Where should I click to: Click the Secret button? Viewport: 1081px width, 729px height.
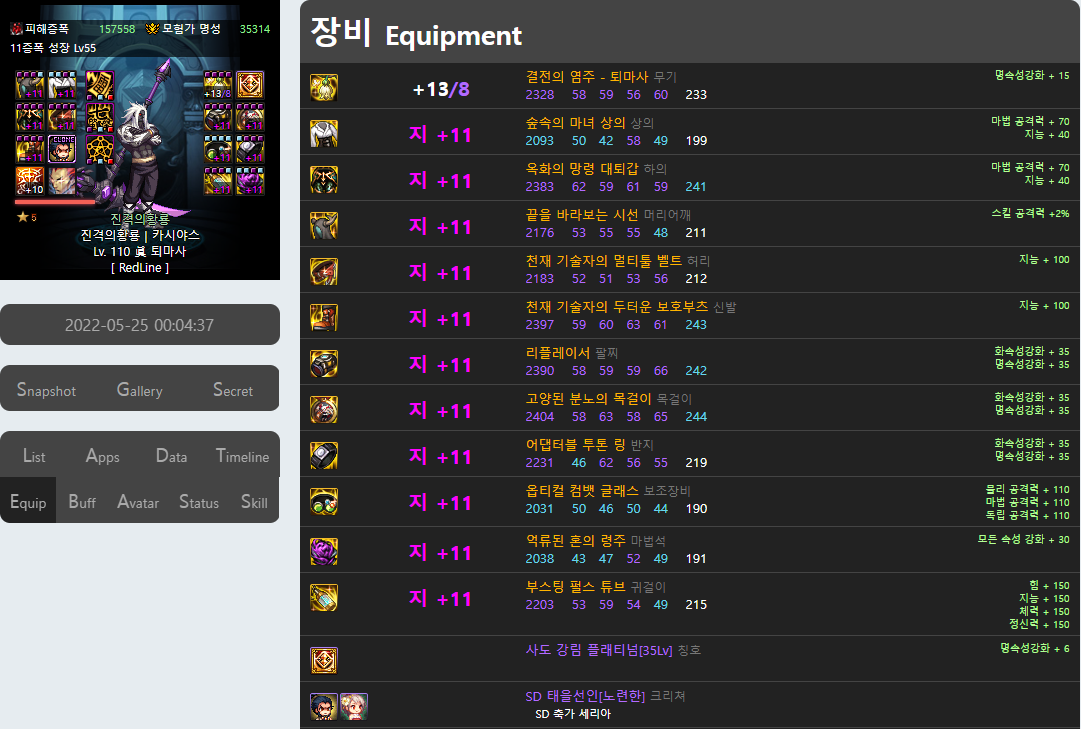[233, 390]
